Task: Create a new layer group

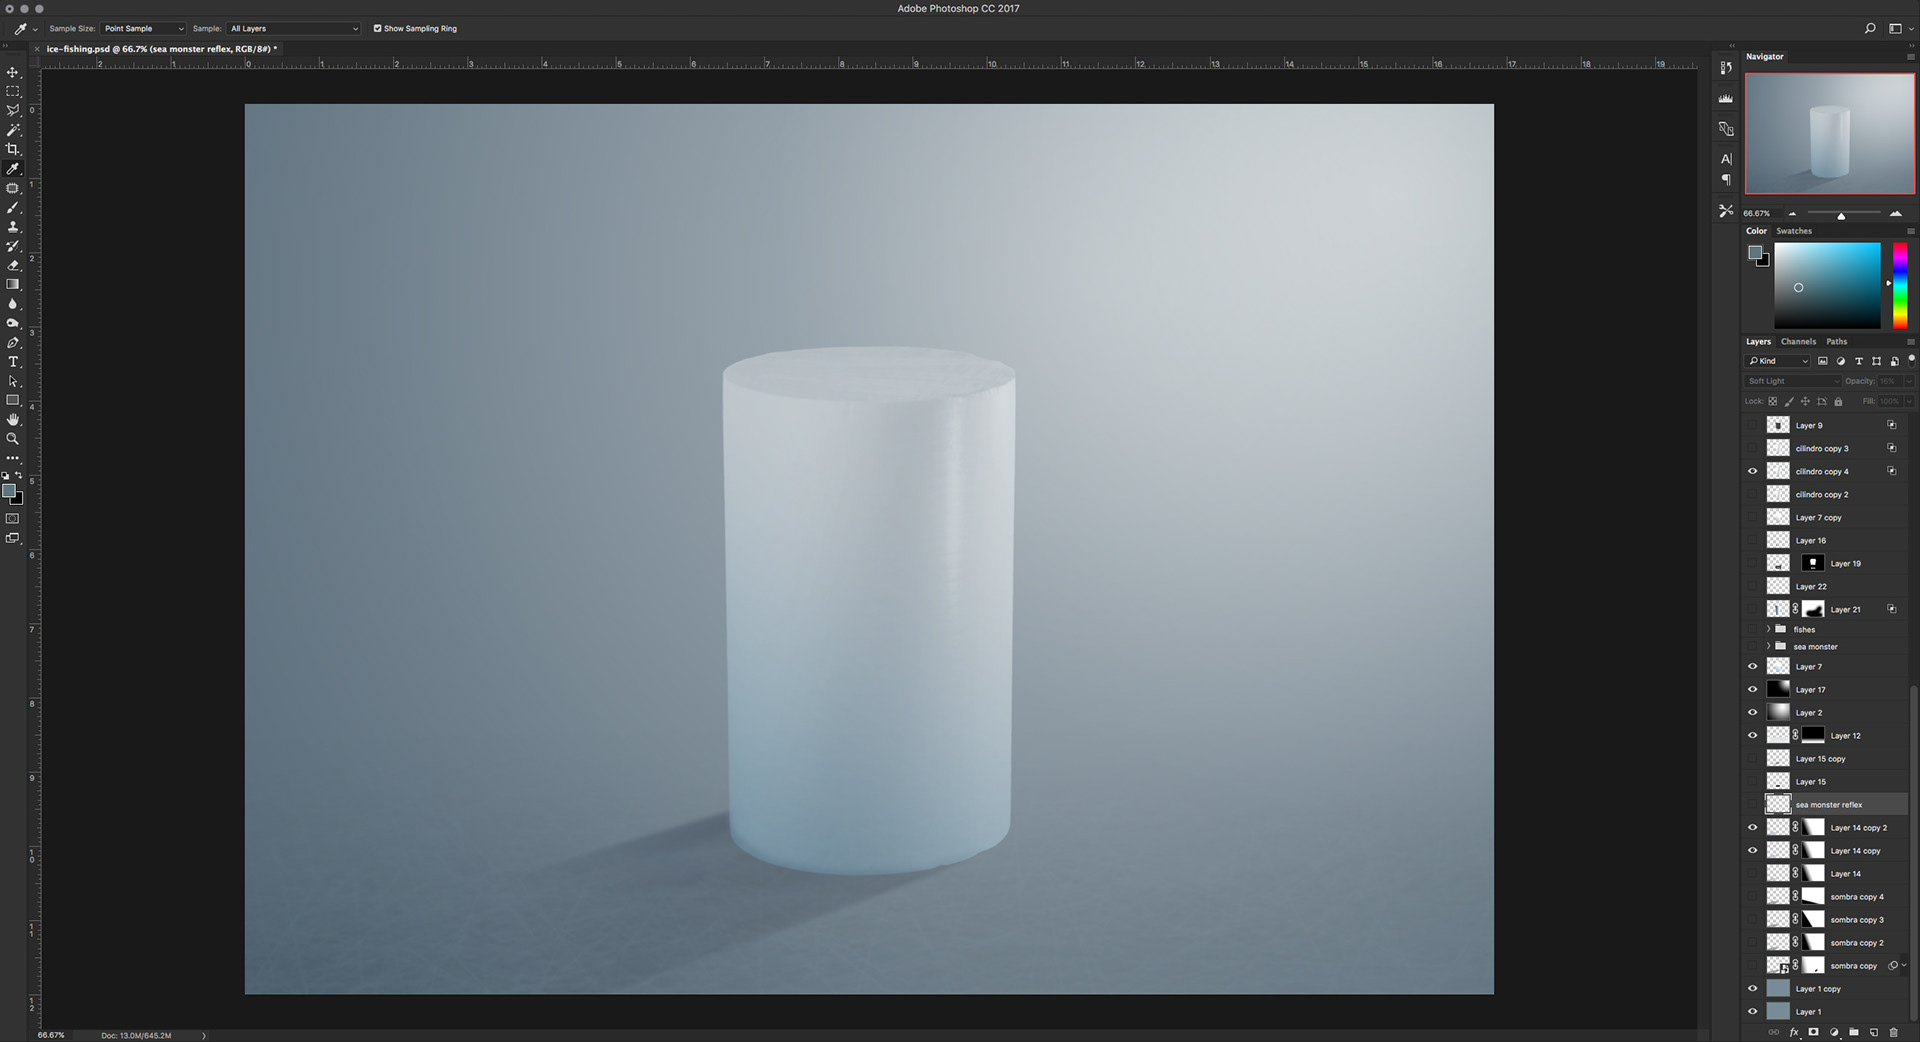Action: point(1854,1032)
